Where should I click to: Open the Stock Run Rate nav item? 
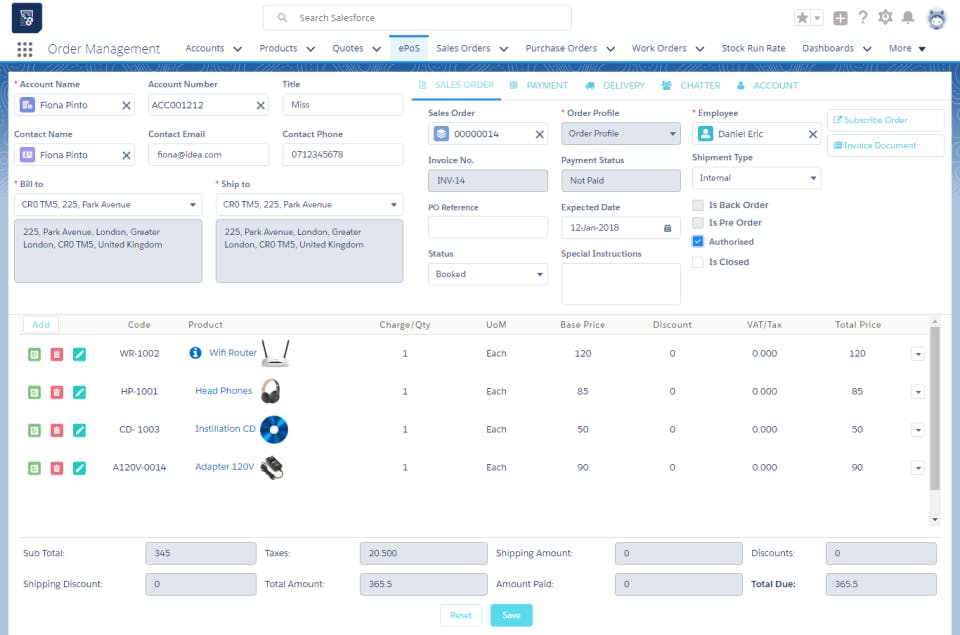753,48
